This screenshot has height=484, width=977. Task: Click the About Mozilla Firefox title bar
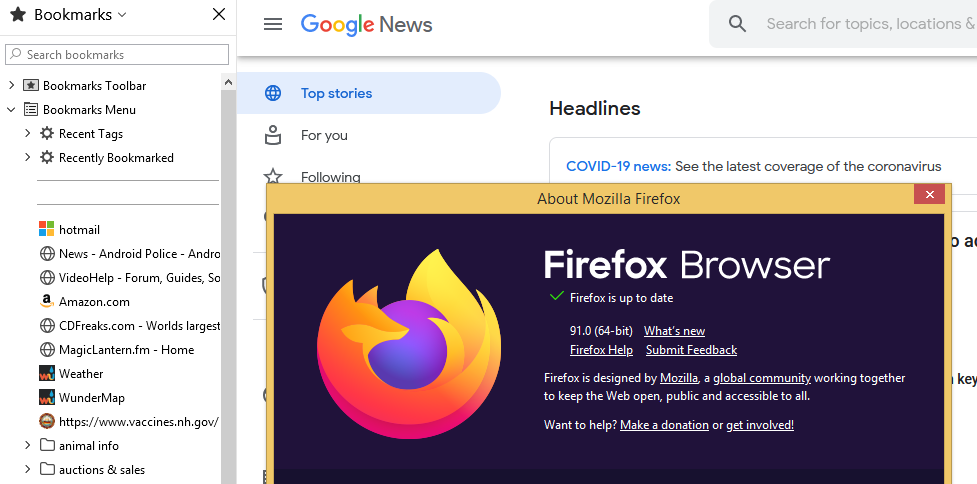point(608,199)
